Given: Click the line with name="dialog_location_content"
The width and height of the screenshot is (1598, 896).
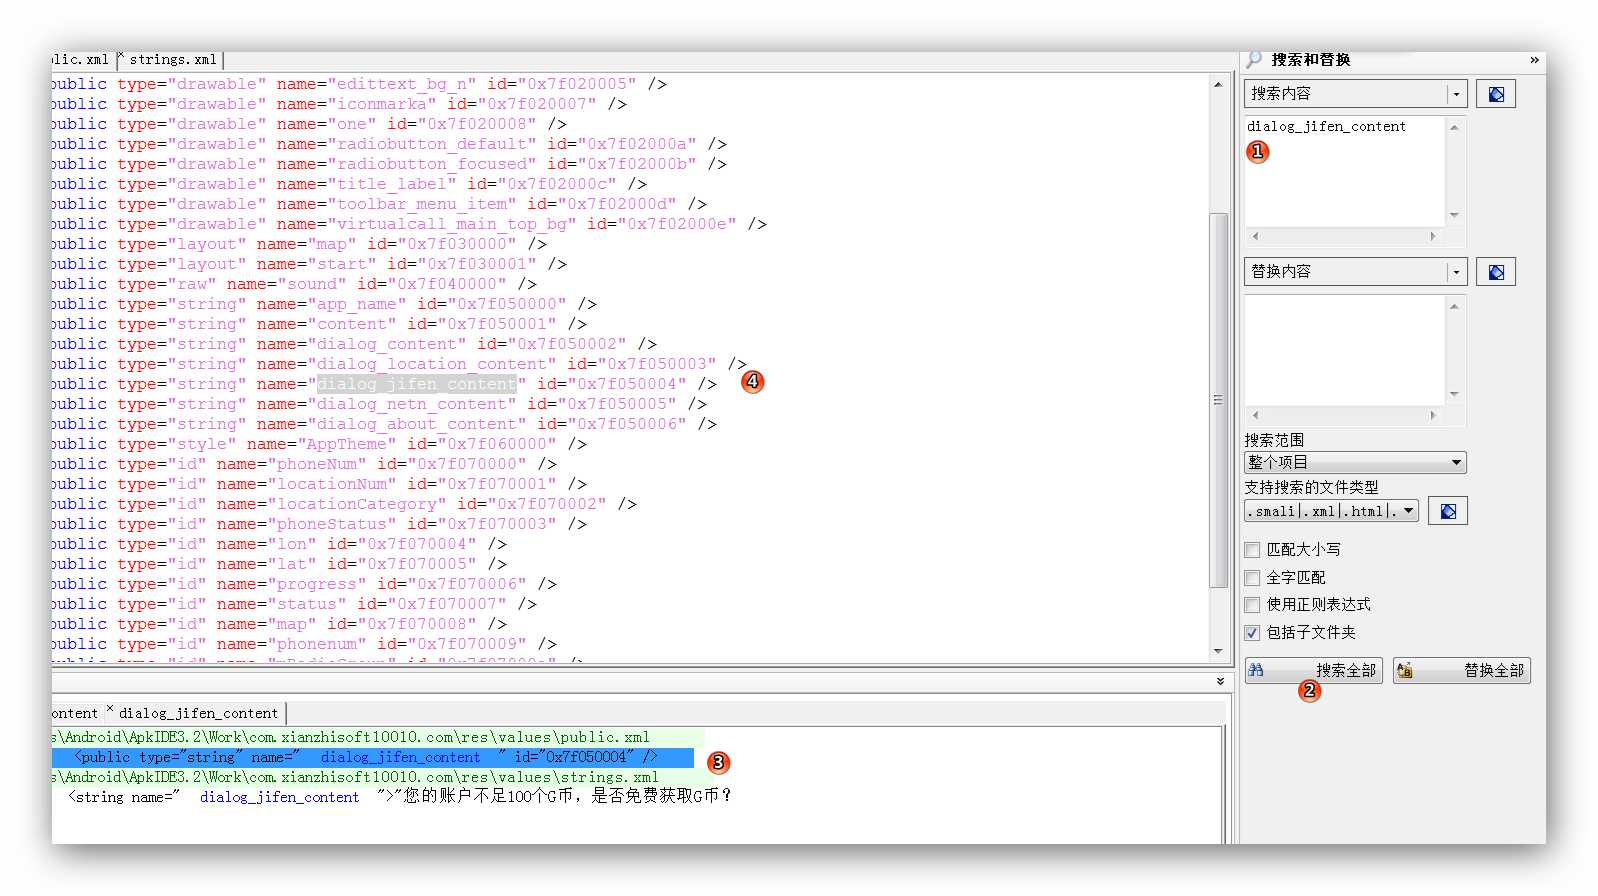Looking at the screenshot, I should tap(400, 364).
